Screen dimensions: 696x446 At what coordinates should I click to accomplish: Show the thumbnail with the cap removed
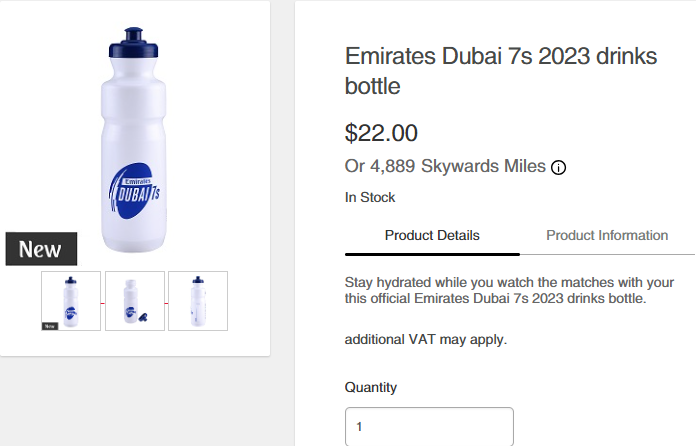tap(134, 300)
